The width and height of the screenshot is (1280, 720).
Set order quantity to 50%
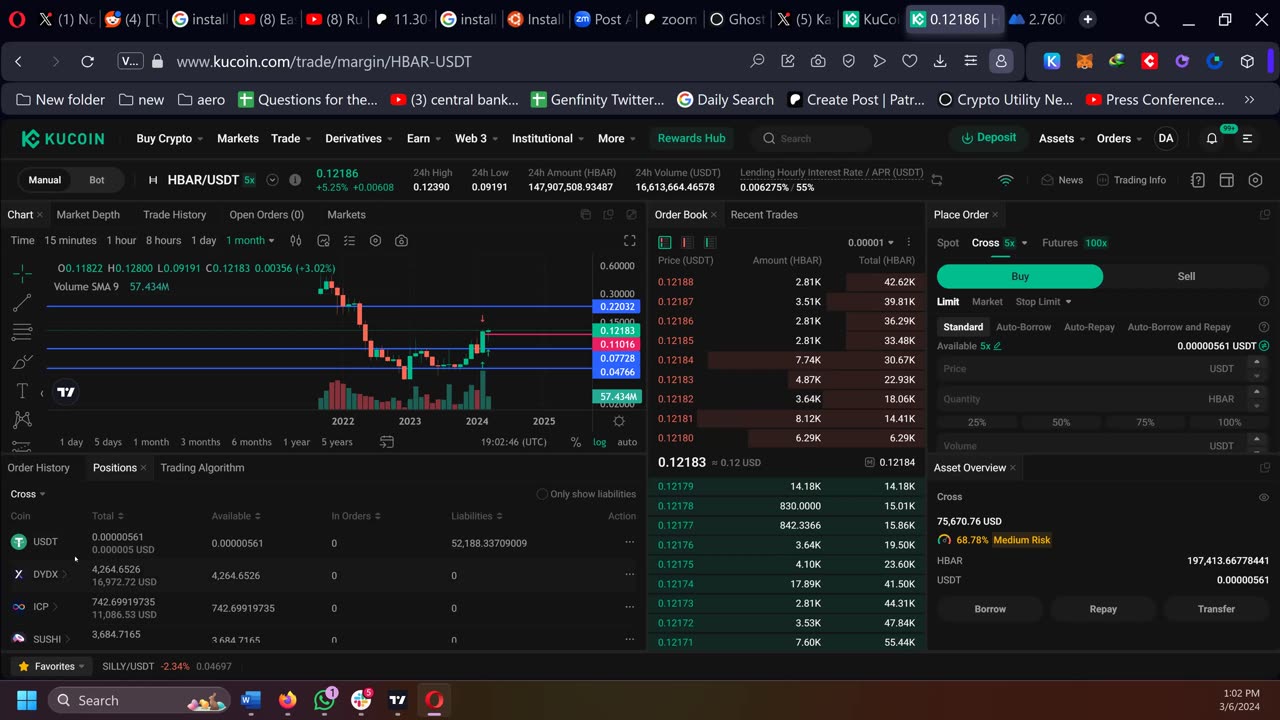(x=1061, y=423)
